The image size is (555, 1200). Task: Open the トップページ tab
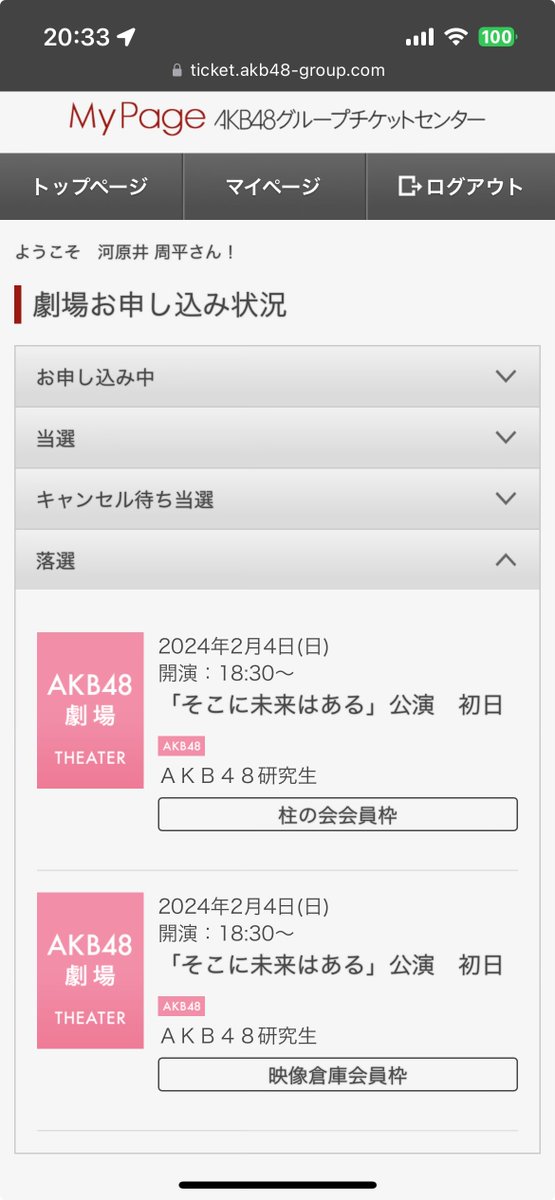click(91, 186)
